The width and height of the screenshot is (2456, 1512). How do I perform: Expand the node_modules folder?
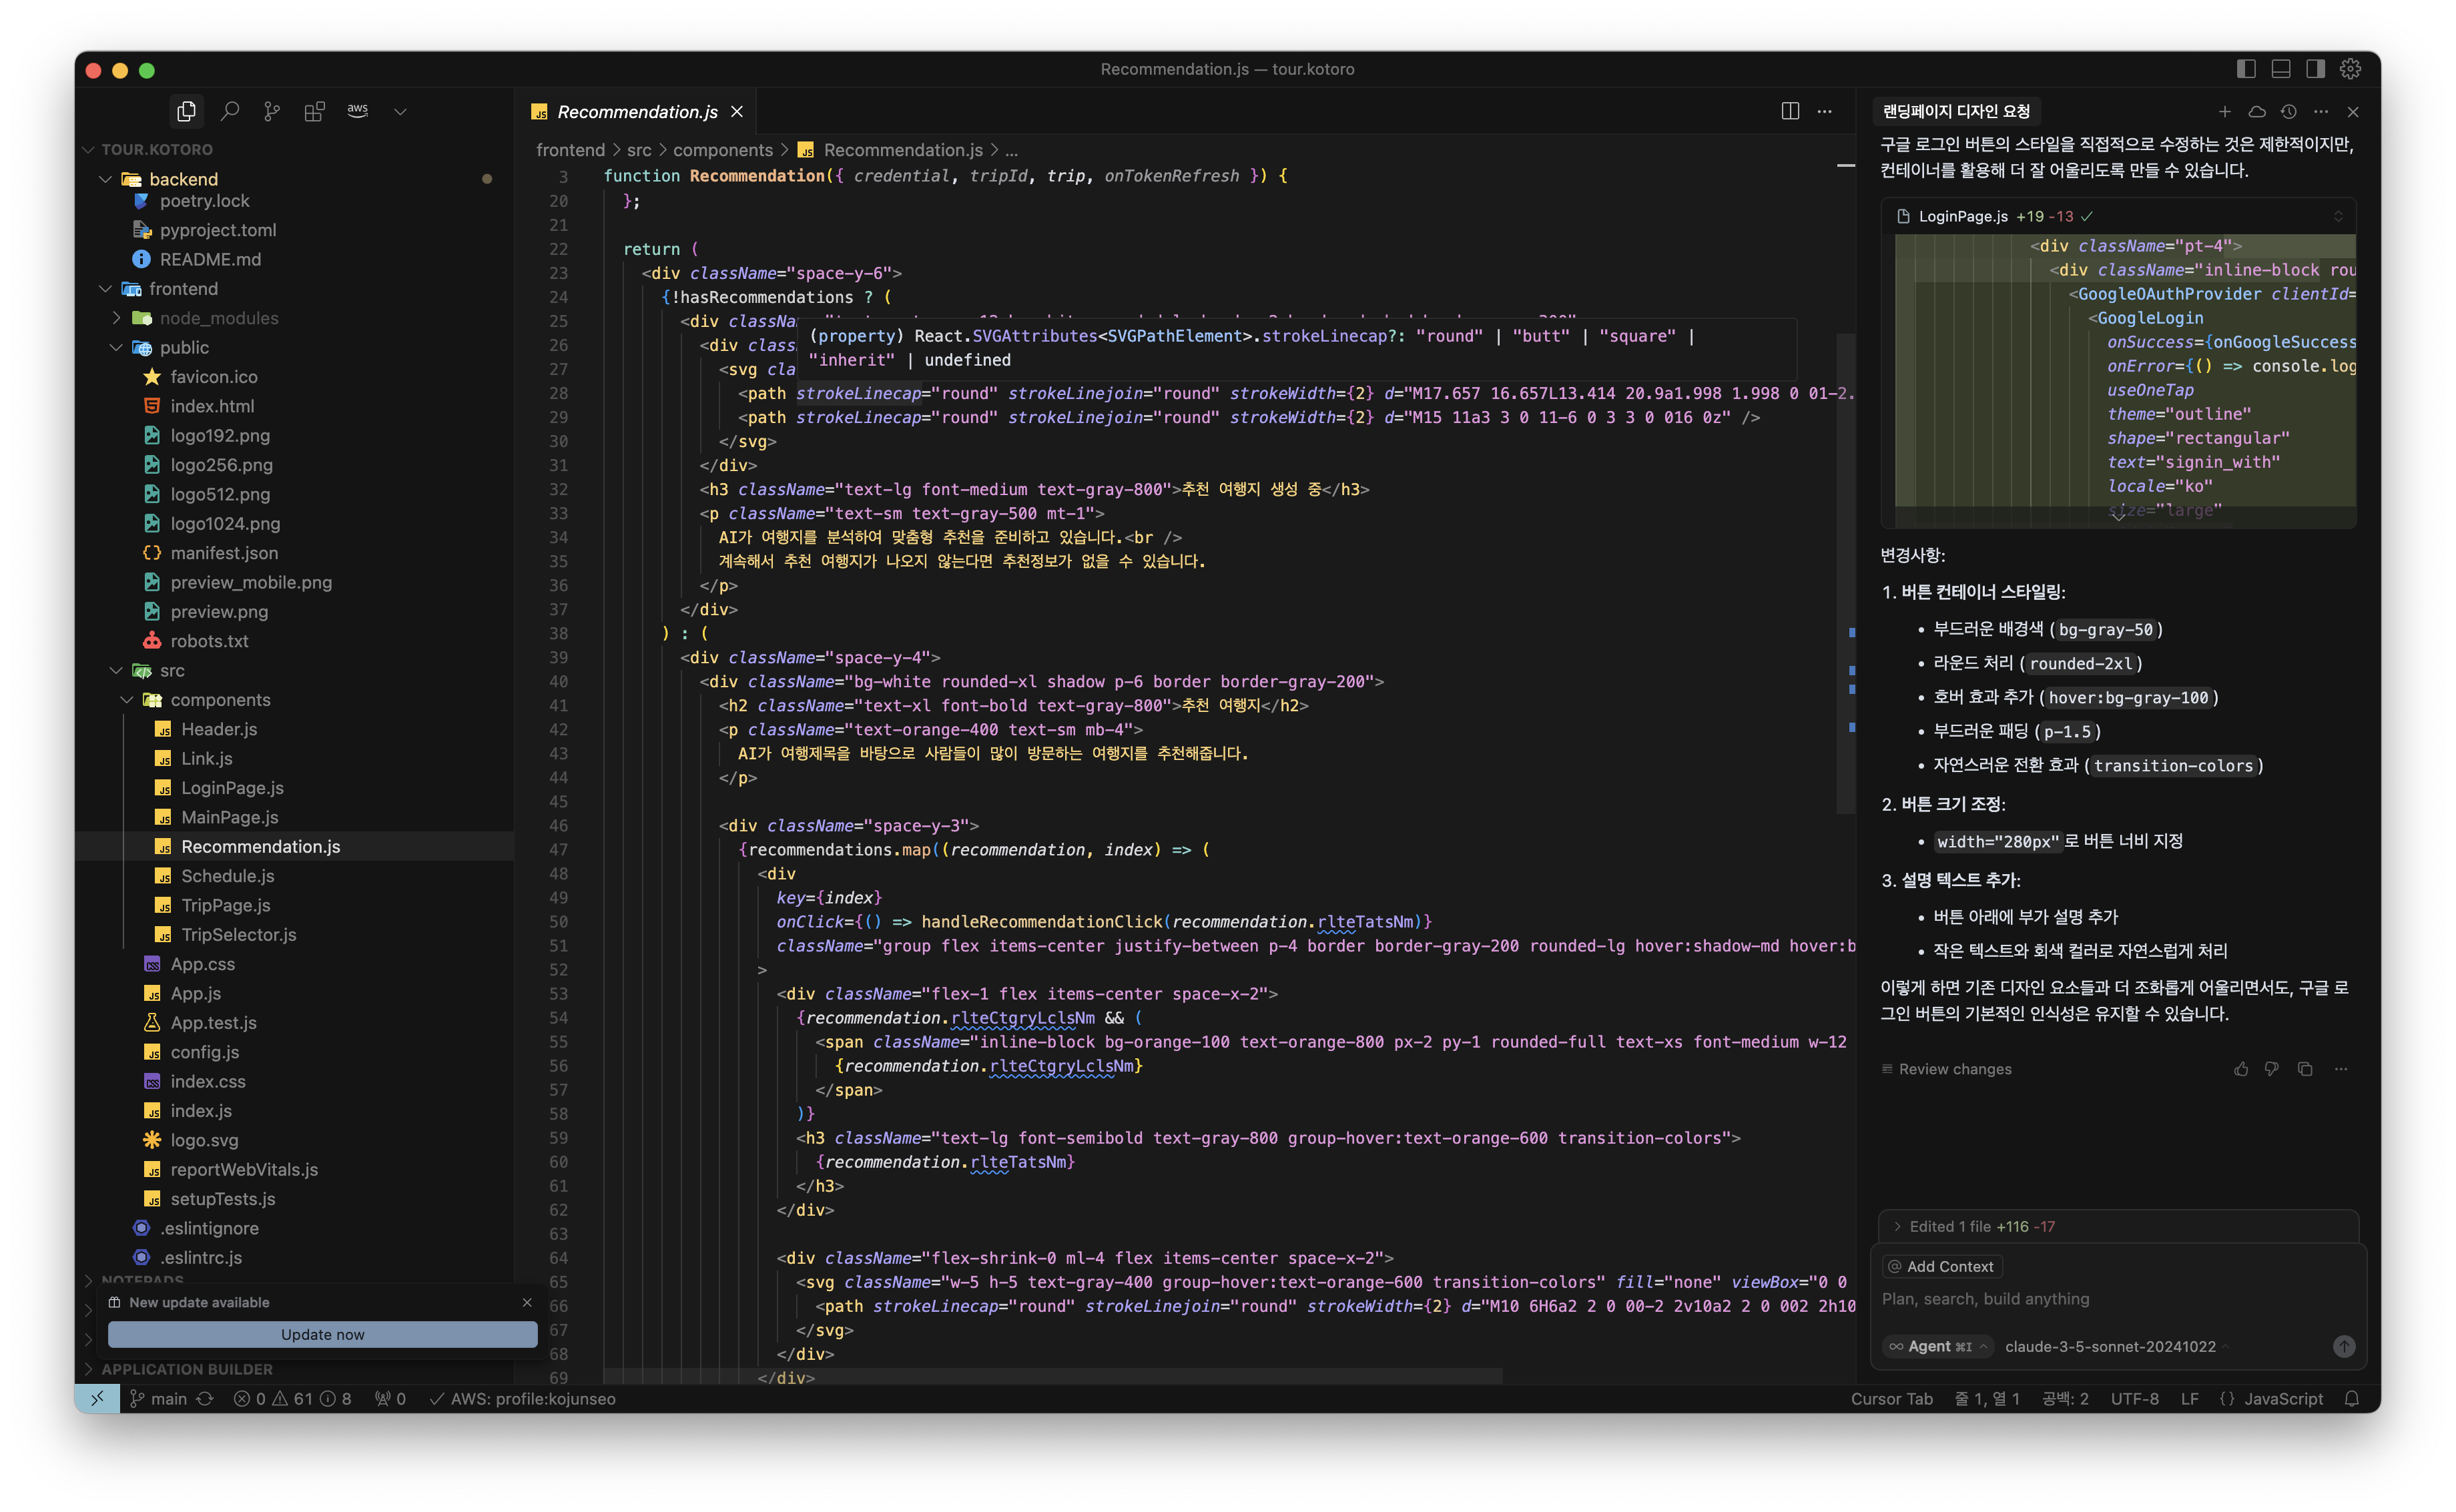click(x=117, y=318)
